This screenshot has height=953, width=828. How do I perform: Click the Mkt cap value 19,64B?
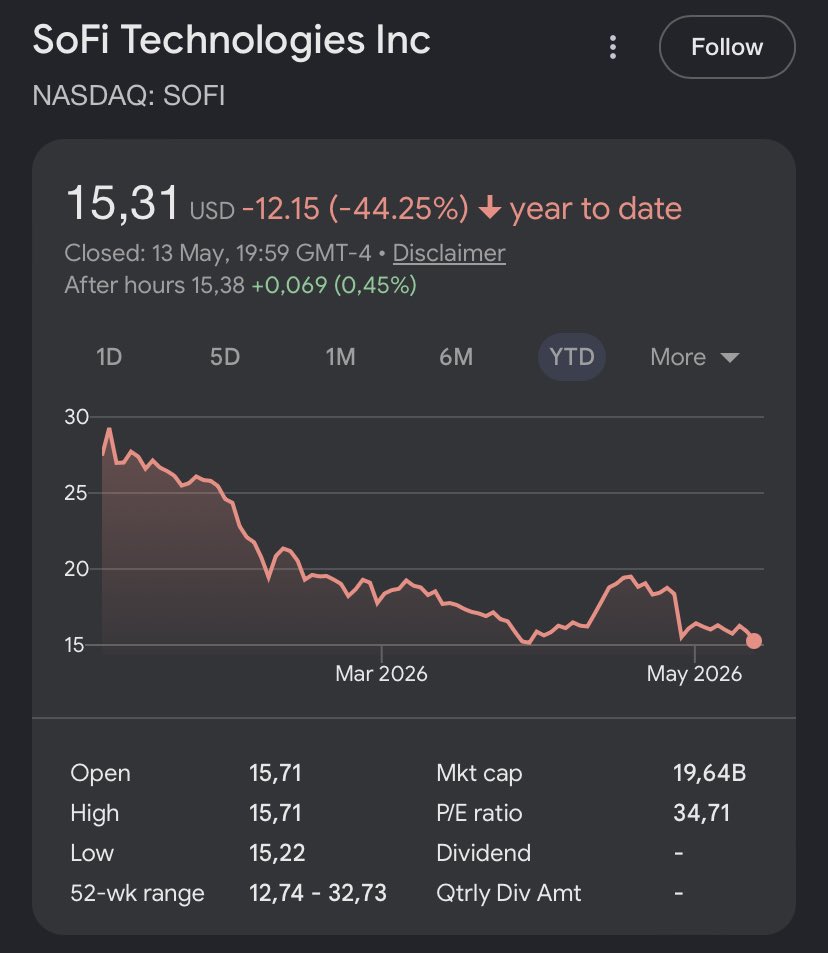[x=709, y=773]
